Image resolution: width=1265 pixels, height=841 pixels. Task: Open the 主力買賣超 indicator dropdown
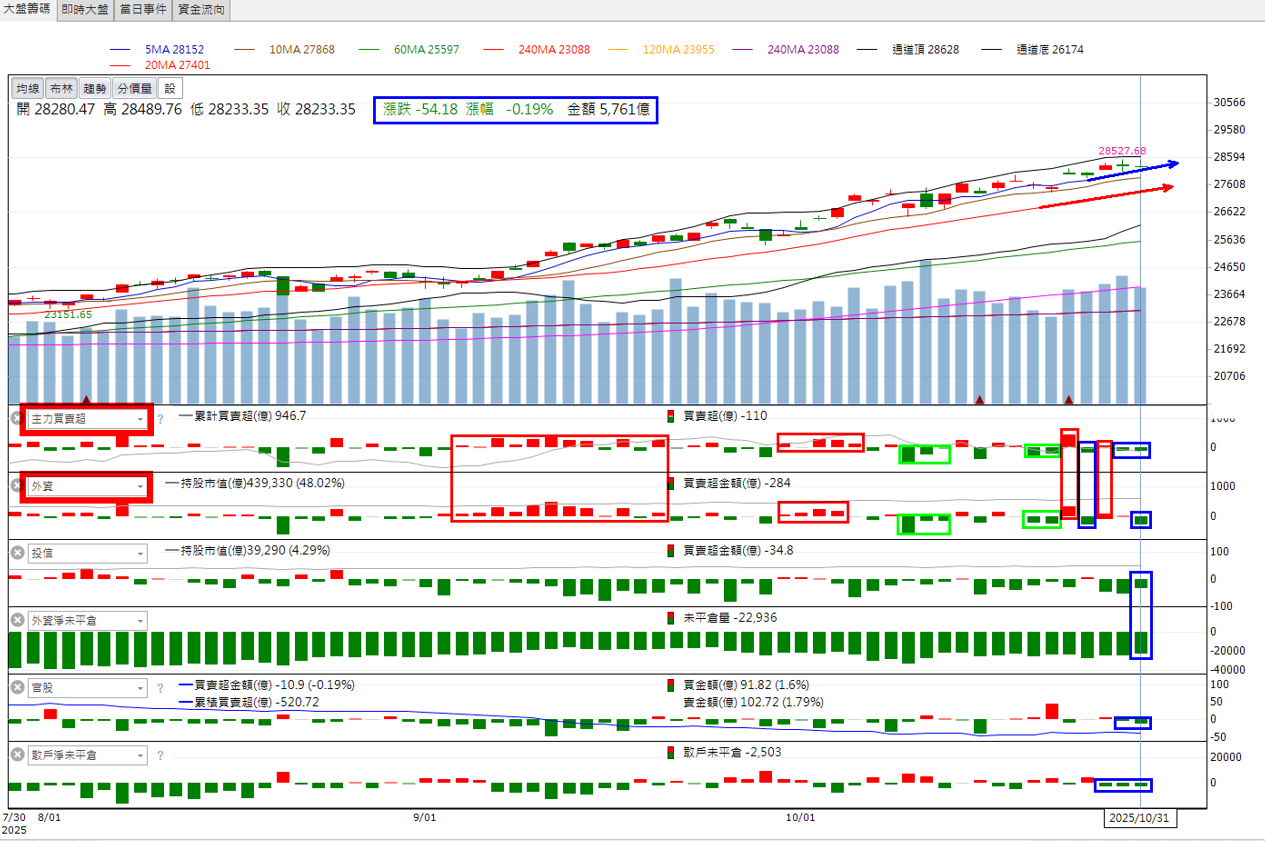(x=85, y=419)
